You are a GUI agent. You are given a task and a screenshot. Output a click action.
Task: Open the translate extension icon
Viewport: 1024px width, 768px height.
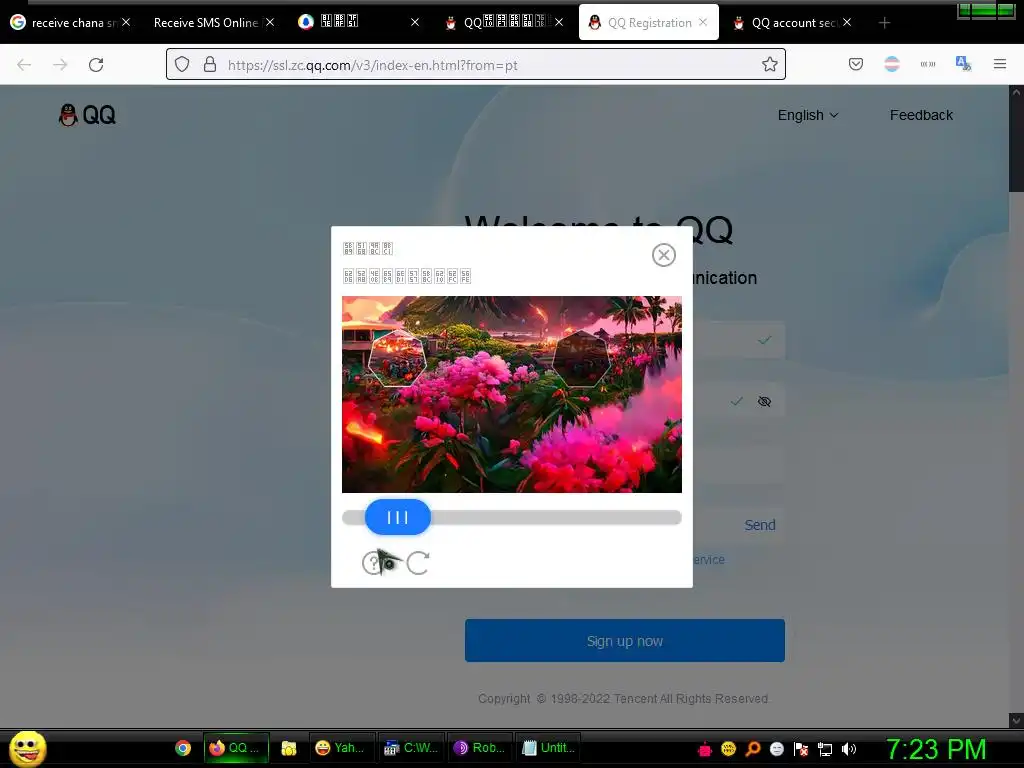[963, 64]
